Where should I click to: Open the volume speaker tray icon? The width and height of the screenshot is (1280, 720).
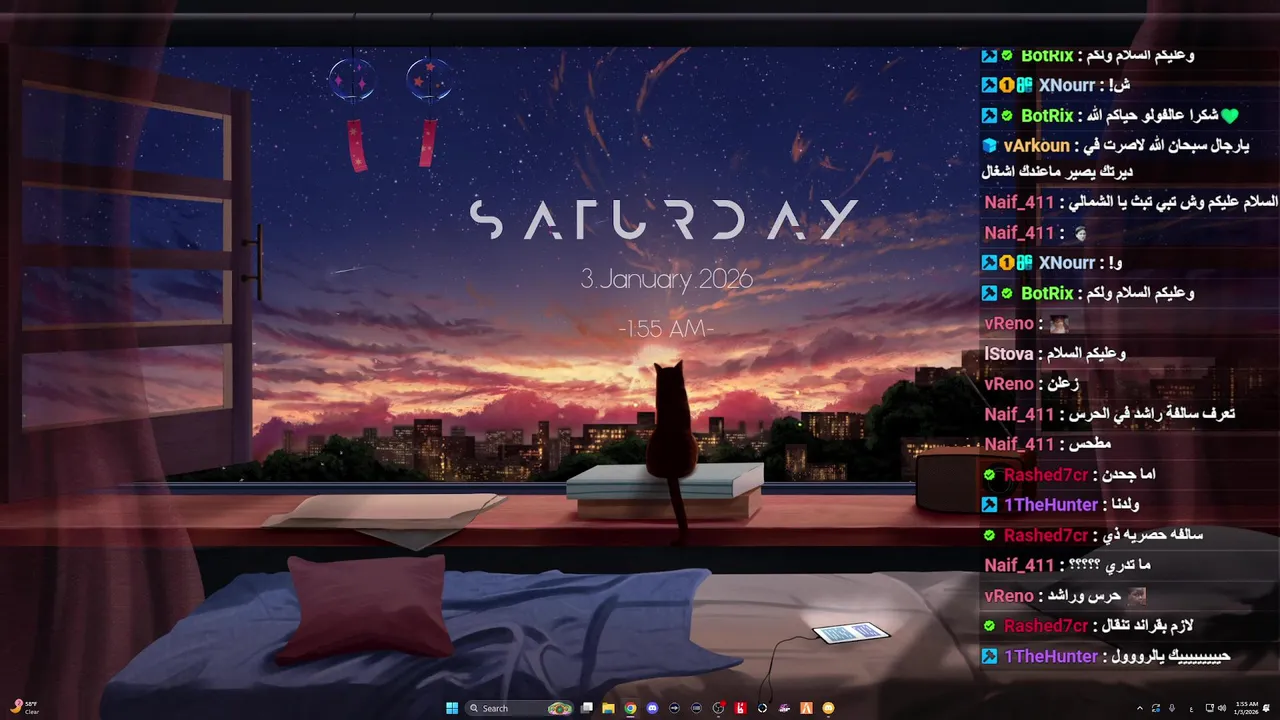[1222, 708]
